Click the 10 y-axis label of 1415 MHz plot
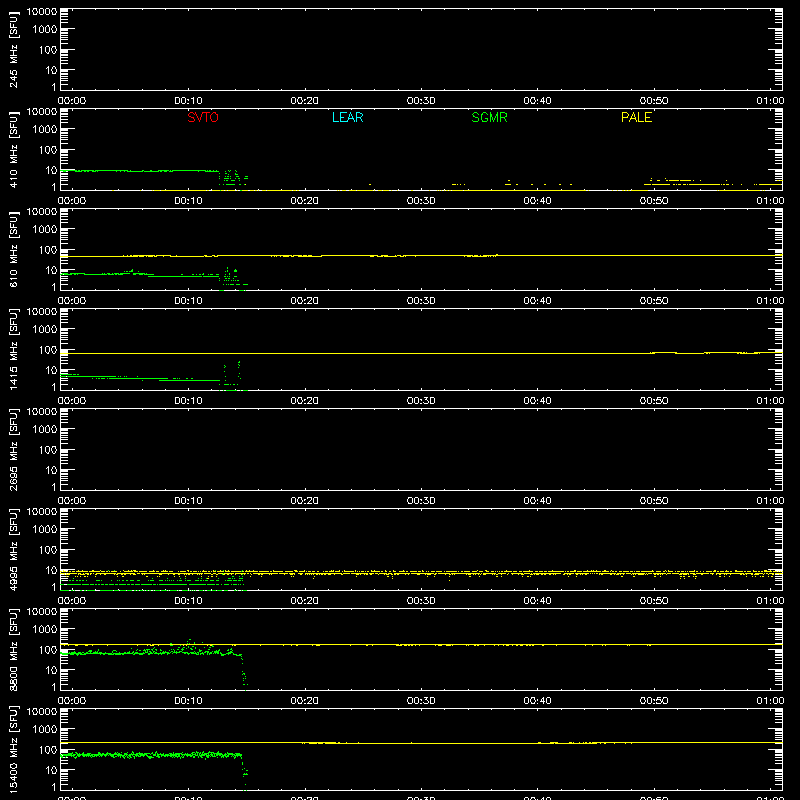This screenshot has width=800, height=800. coord(51,370)
